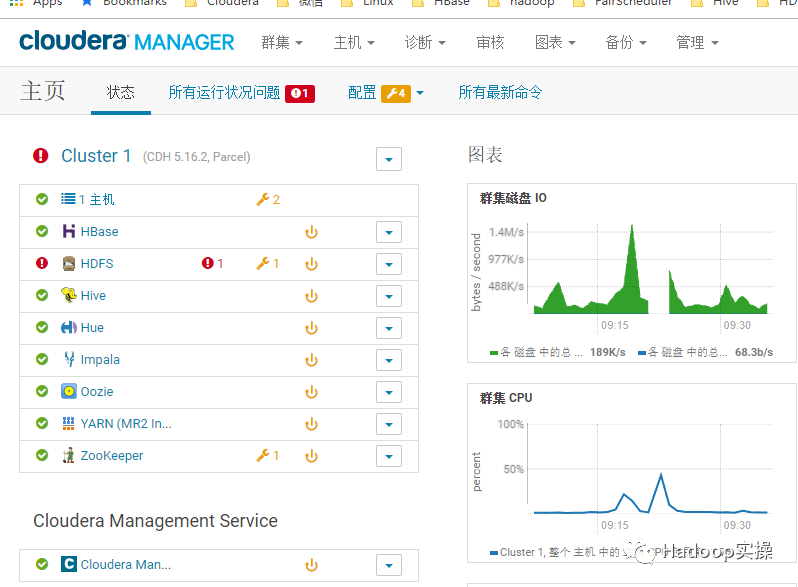Screen dimensions: 798x587
Task: Open the Hive service link
Action: pos(93,296)
